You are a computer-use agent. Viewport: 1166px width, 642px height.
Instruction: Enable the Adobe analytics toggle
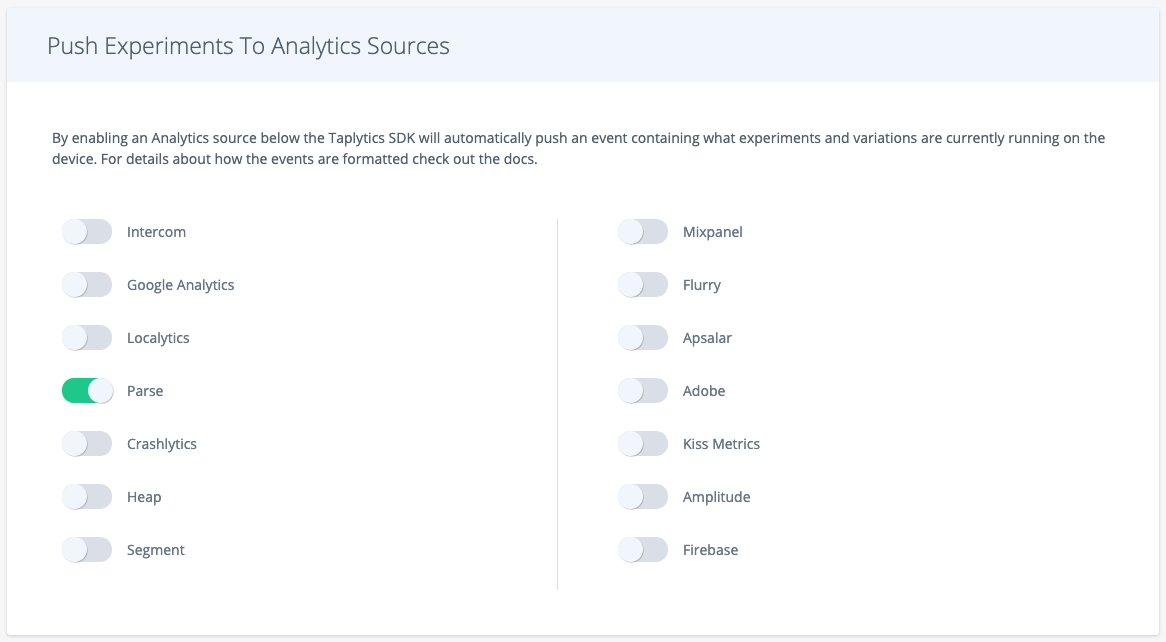pyautogui.click(x=643, y=391)
